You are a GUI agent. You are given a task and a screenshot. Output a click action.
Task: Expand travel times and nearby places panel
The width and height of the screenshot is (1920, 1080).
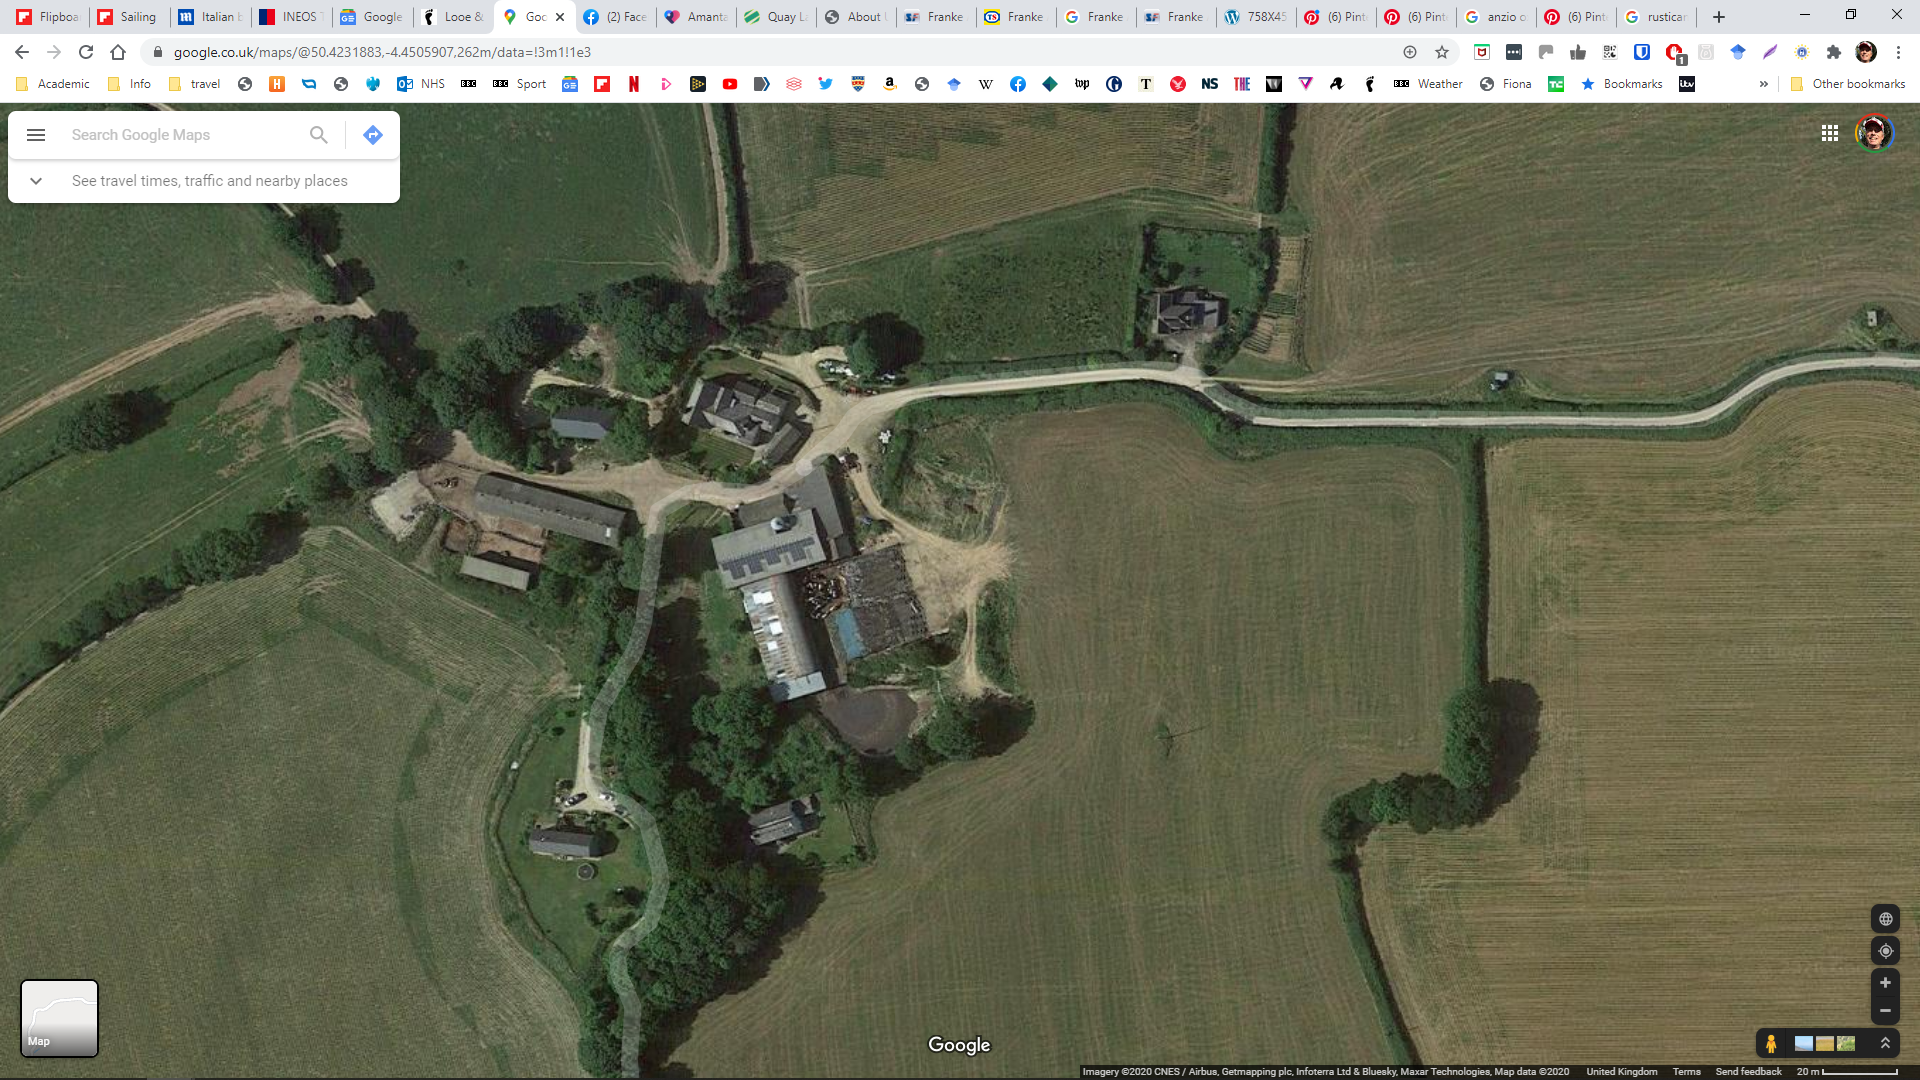tap(36, 181)
